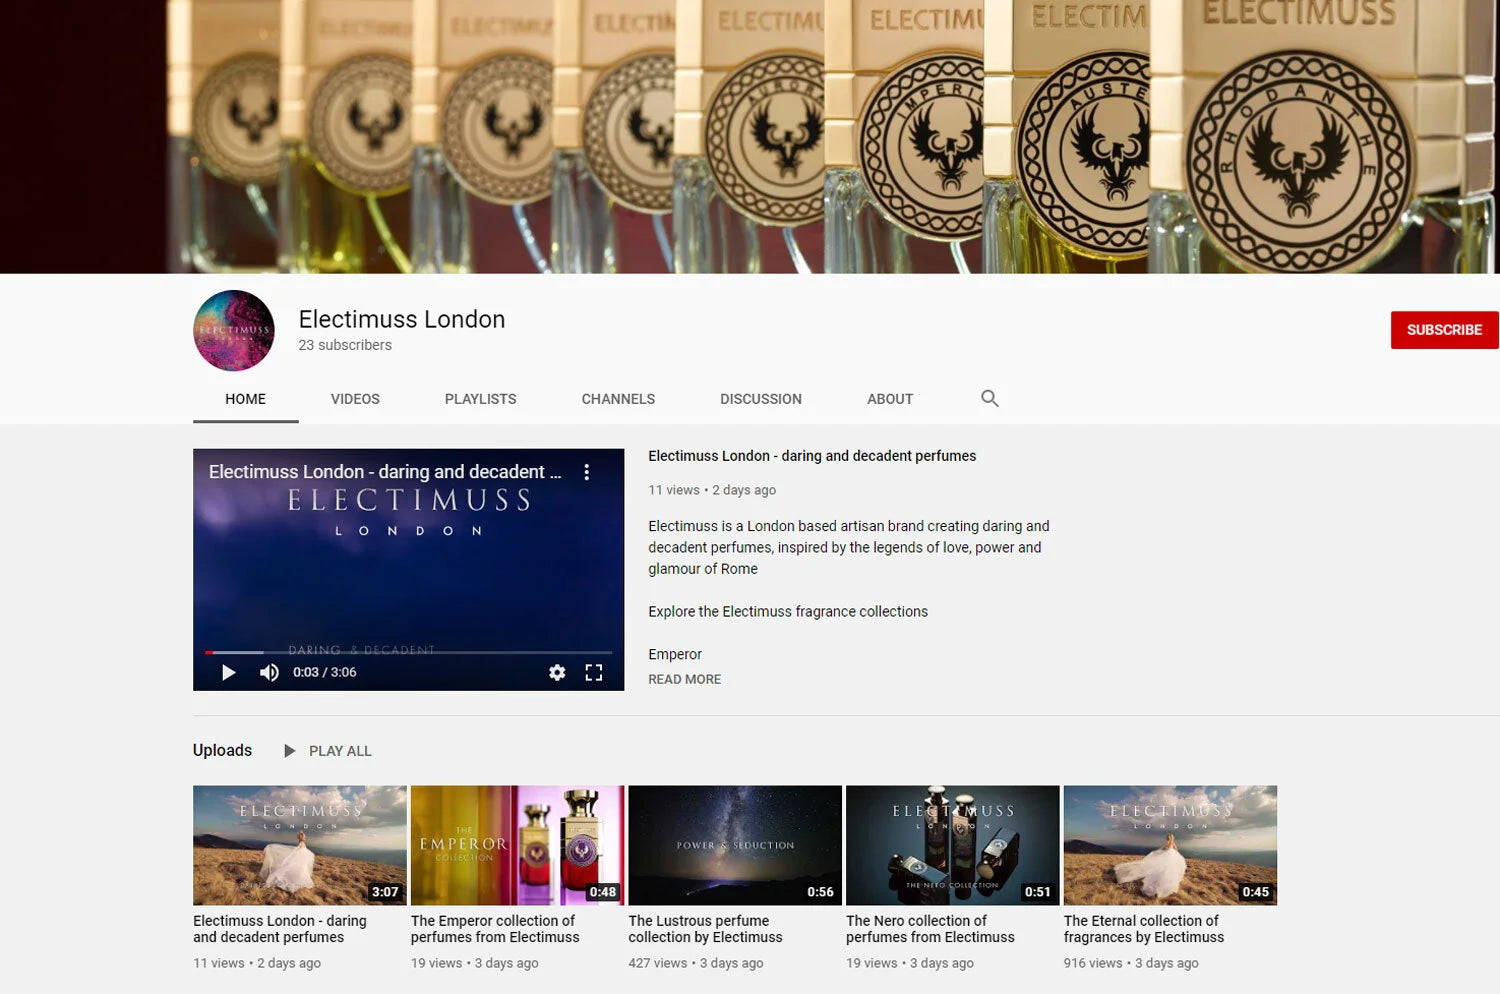Open featured video settings gear
Screen dimensions: 1500x994
point(557,672)
